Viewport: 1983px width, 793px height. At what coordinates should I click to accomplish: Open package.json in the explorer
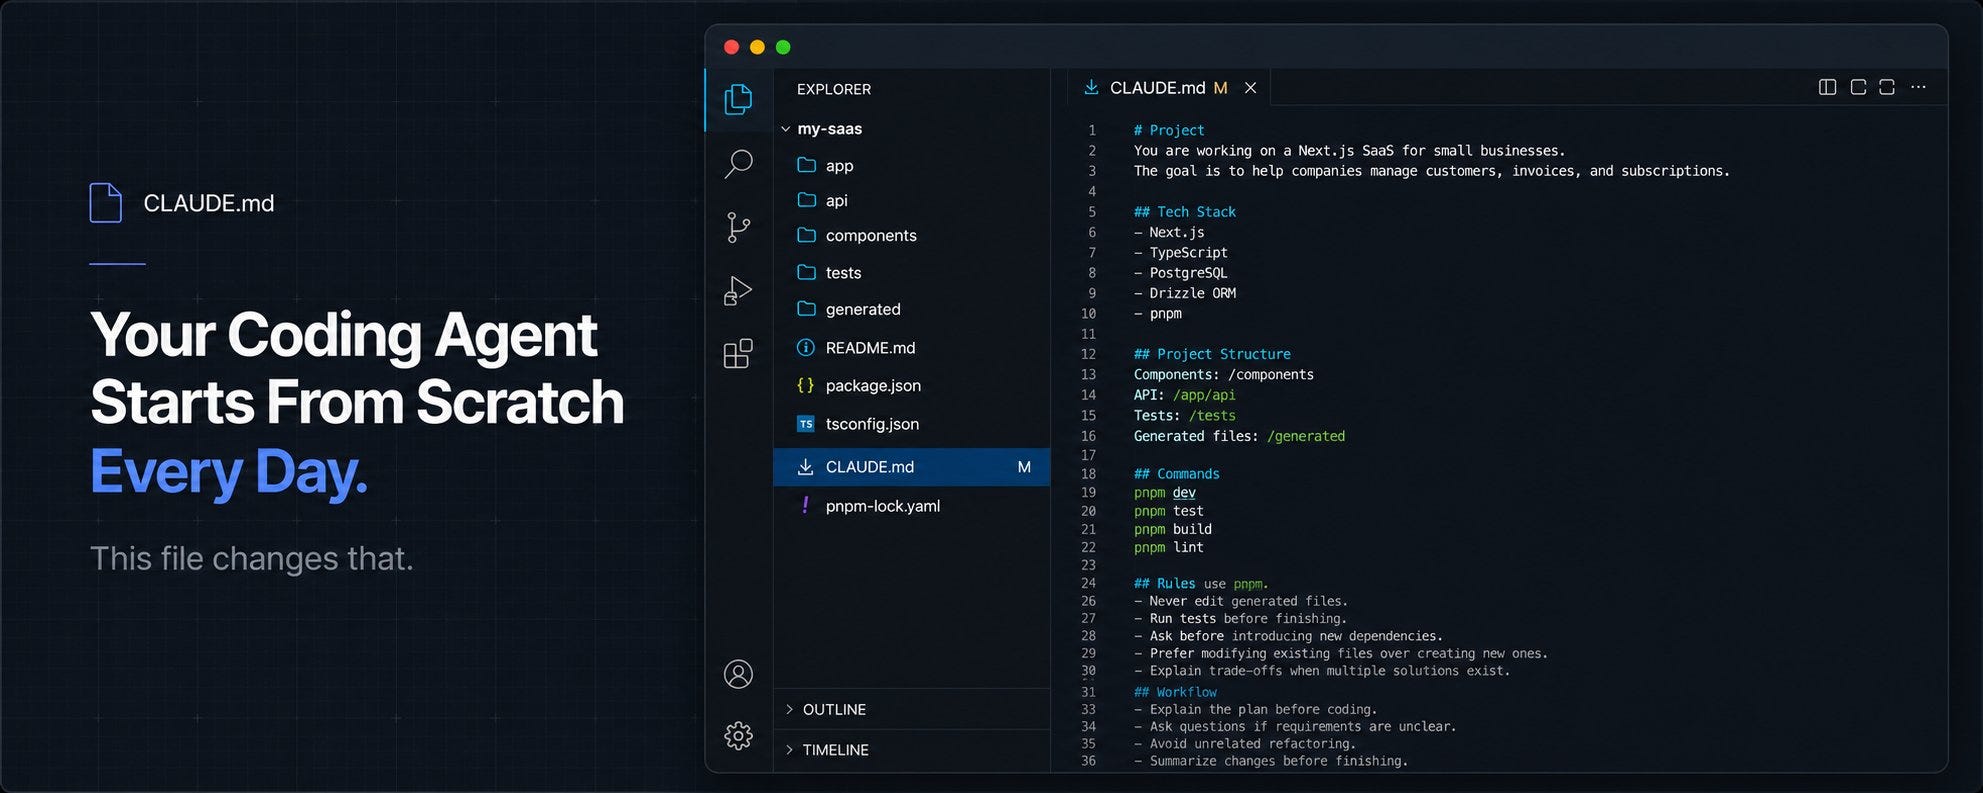tap(873, 386)
